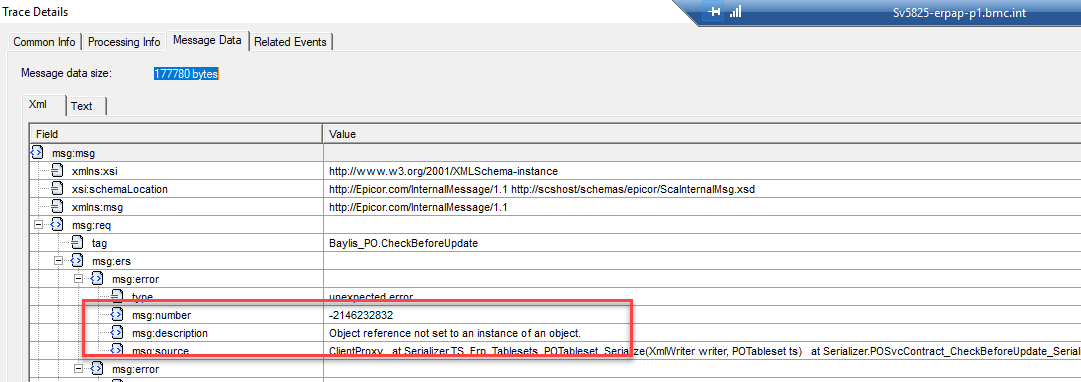This screenshot has width=1081, height=382.
Task: Click the second msg:error element icon
Action: click(97, 368)
